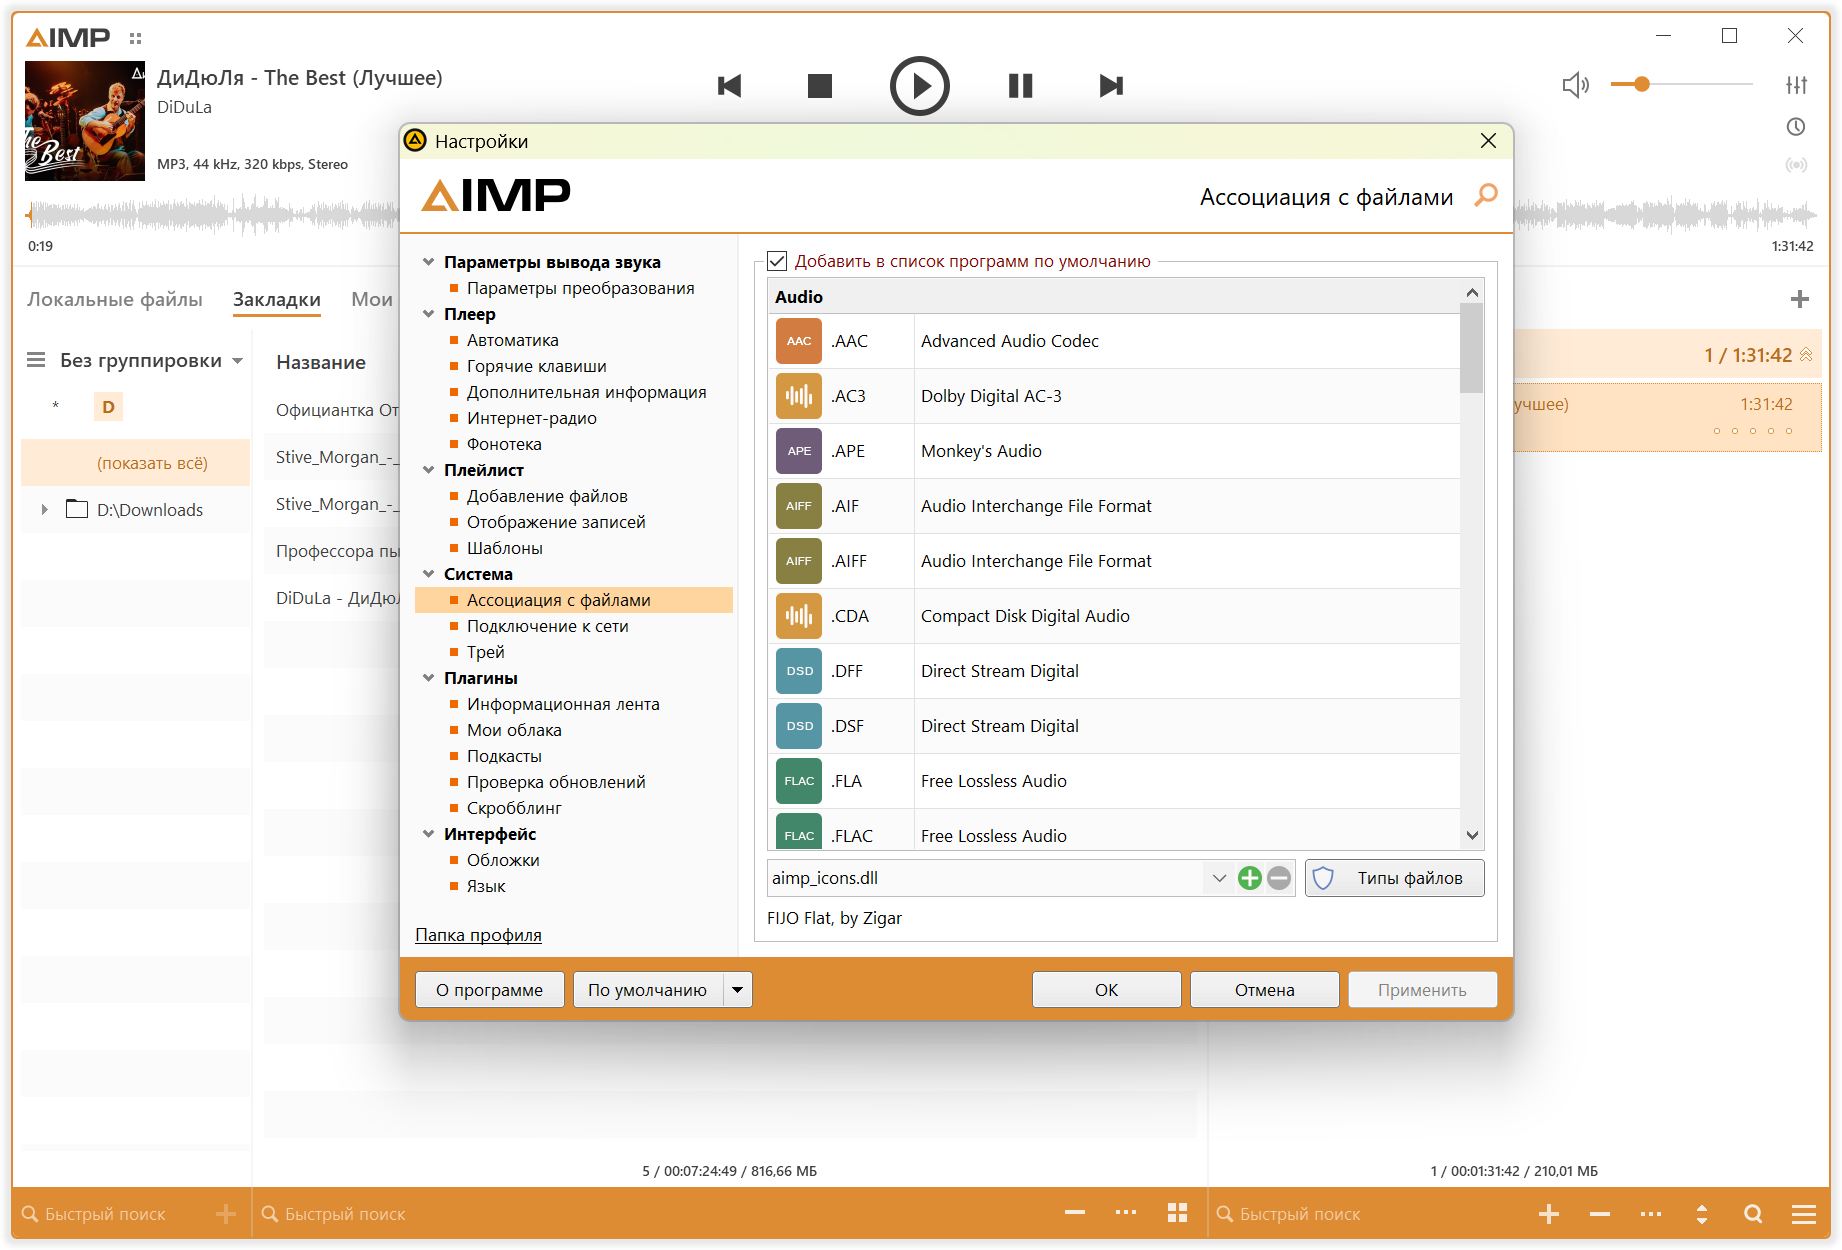This screenshot has width=1842, height=1250.
Task: Open 'Горячие клавиши' settings page
Action: [x=537, y=366]
